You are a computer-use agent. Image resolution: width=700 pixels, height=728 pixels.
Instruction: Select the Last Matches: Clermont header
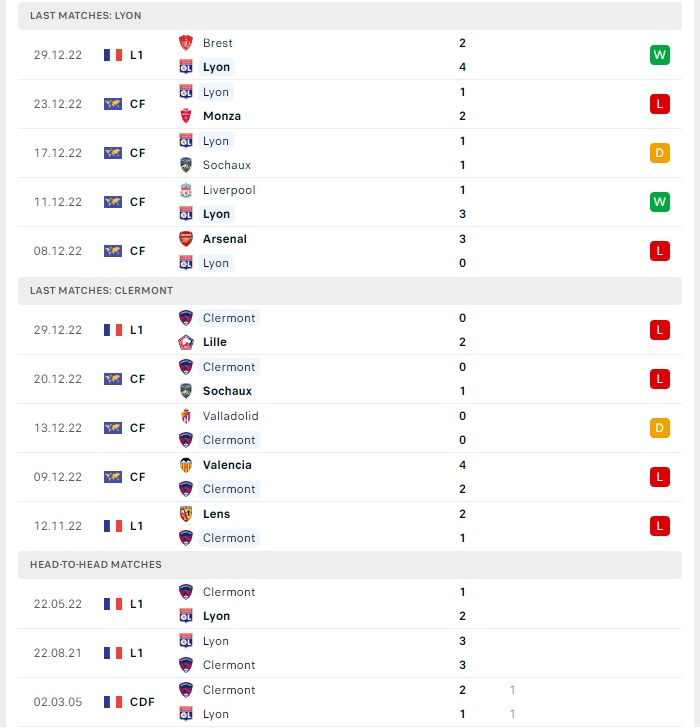point(350,291)
